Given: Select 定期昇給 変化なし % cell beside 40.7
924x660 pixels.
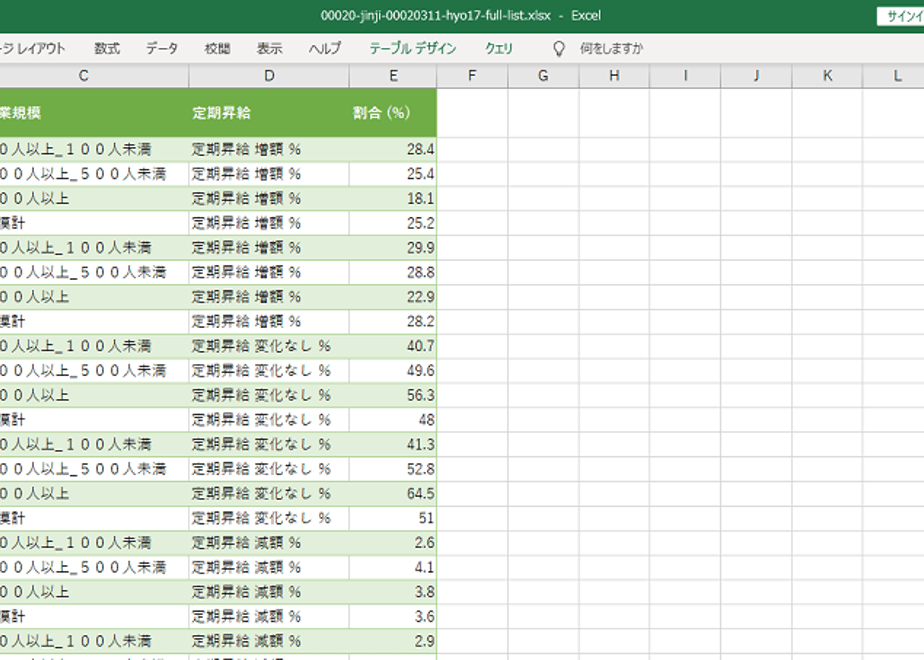Looking at the screenshot, I should click(269, 346).
